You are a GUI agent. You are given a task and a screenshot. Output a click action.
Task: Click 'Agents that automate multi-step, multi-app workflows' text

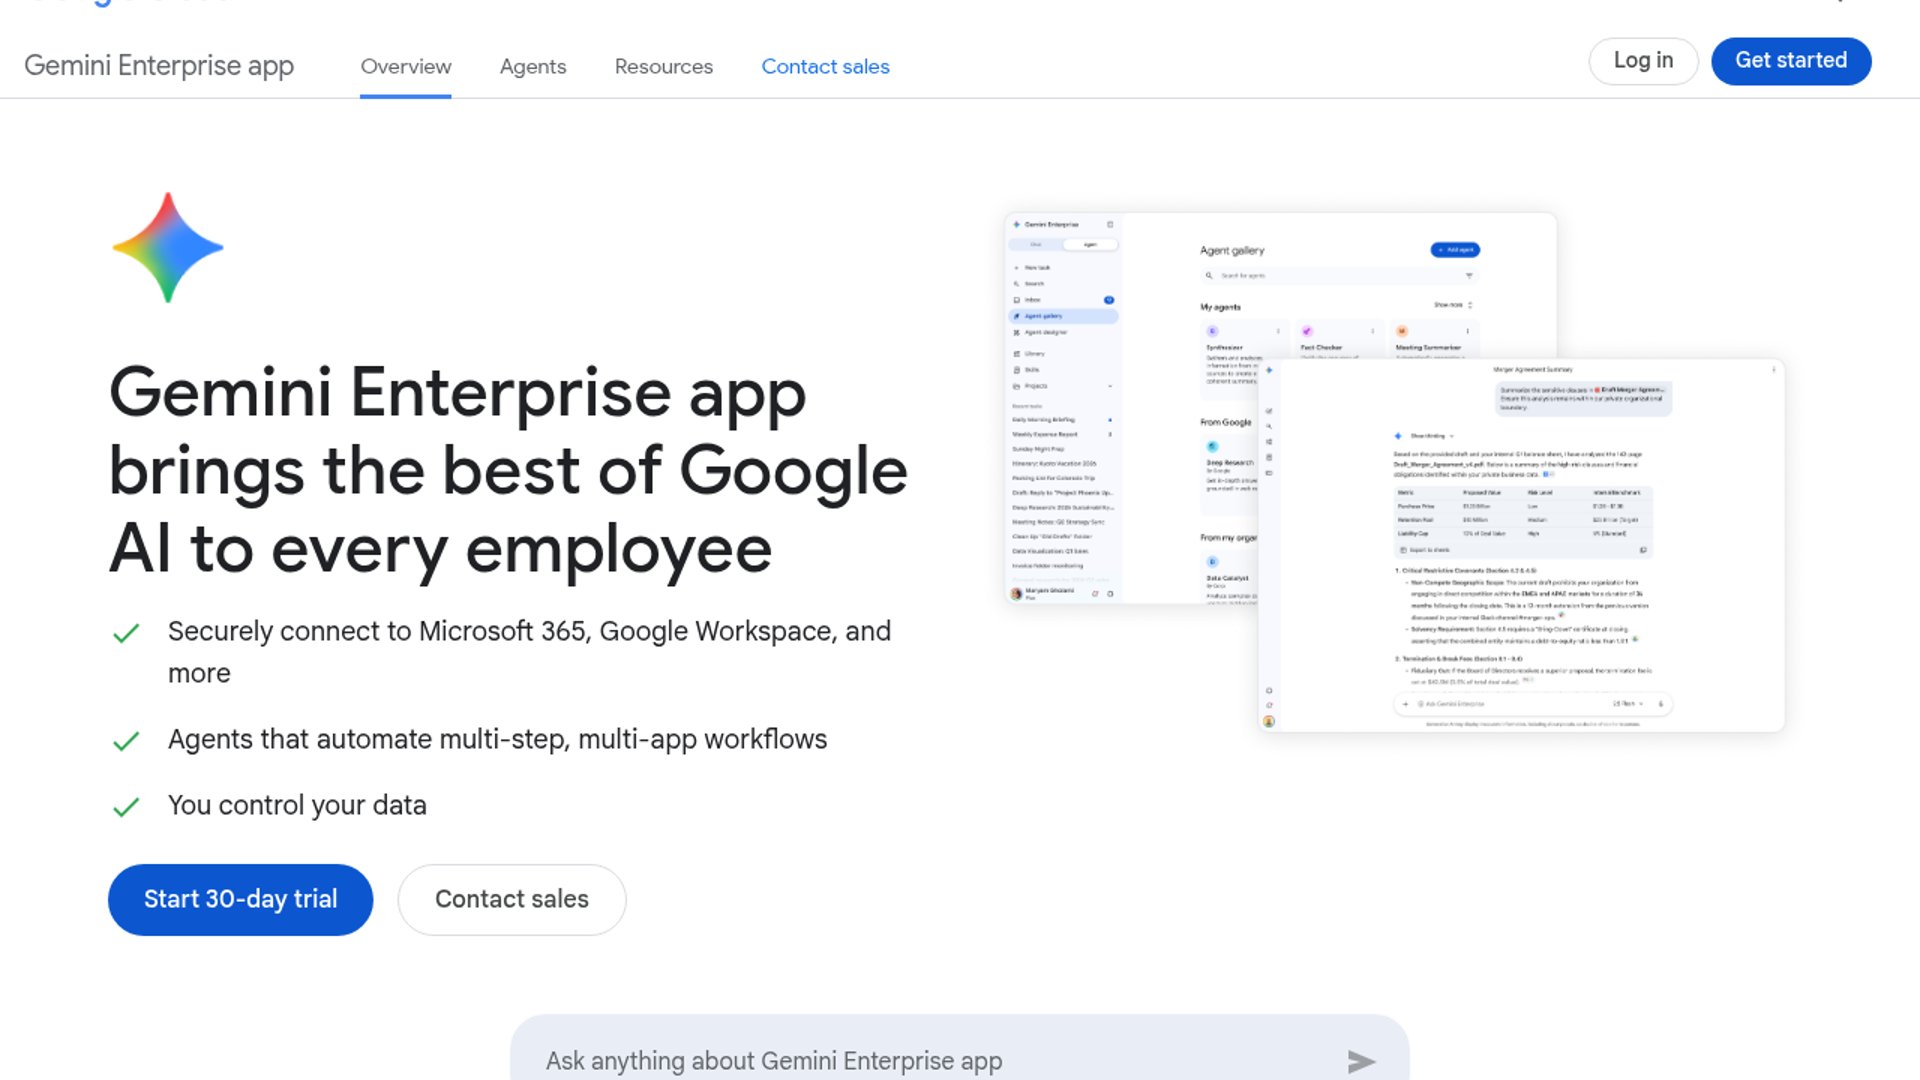tap(497, 739)
